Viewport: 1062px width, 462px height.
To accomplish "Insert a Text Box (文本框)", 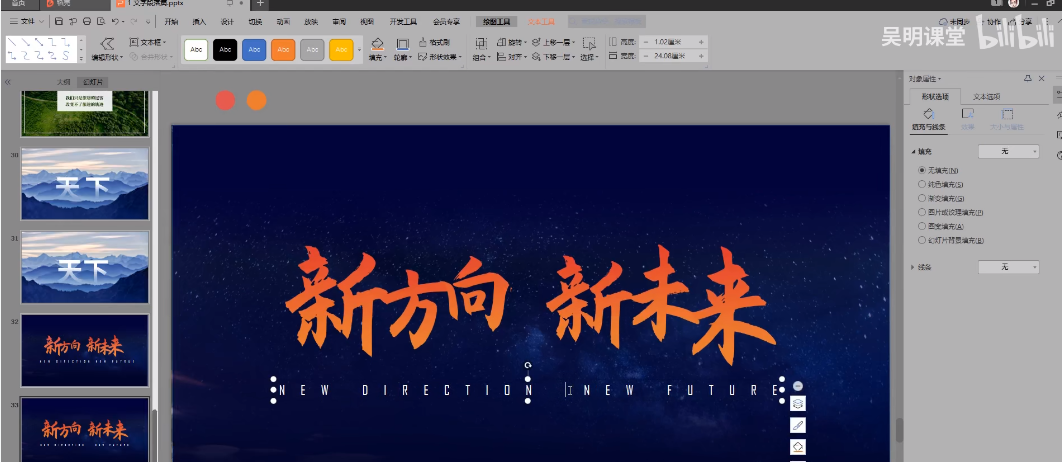I will [147, 43].
